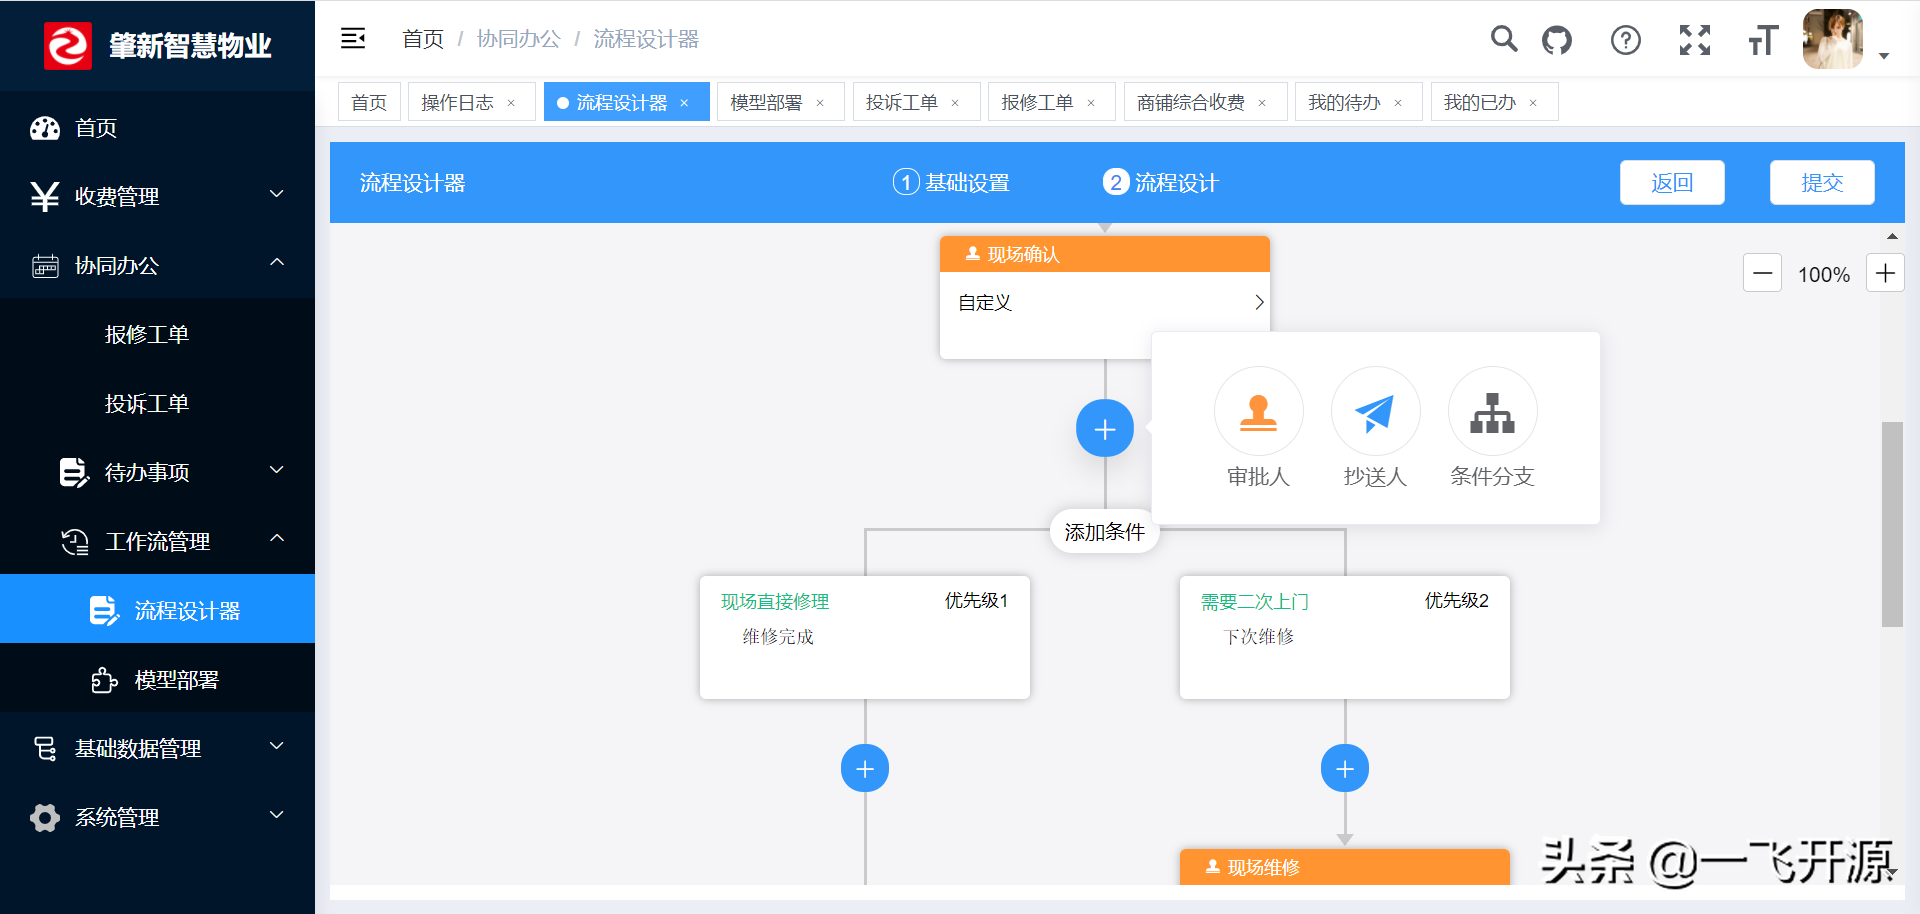Expand 基础数据管理 menu

point(157,748)
